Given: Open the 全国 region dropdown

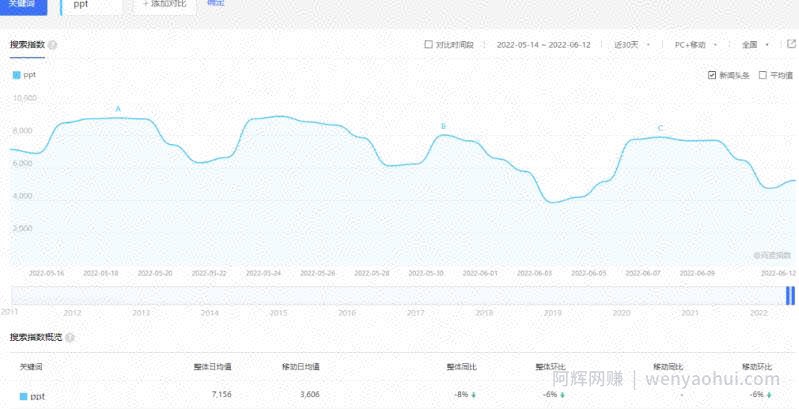Looking at the screenshot, I should [755, 44].
